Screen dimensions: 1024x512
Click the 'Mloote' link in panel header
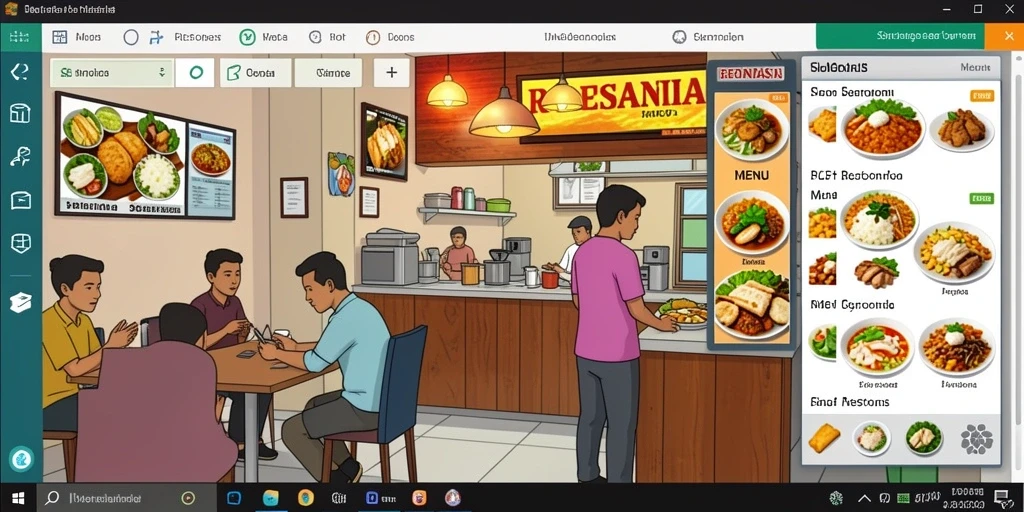point(975,67)
